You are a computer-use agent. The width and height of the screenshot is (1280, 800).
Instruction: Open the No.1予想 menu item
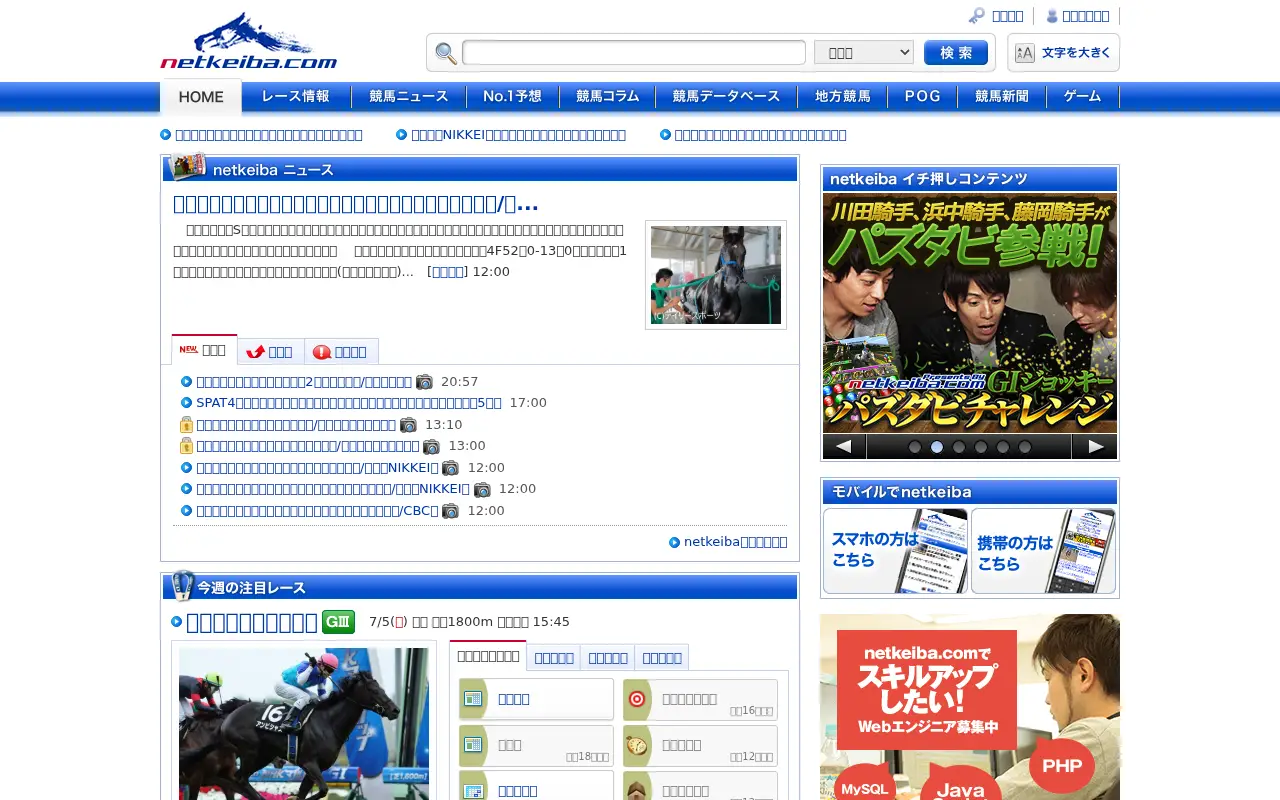(512, 97)
